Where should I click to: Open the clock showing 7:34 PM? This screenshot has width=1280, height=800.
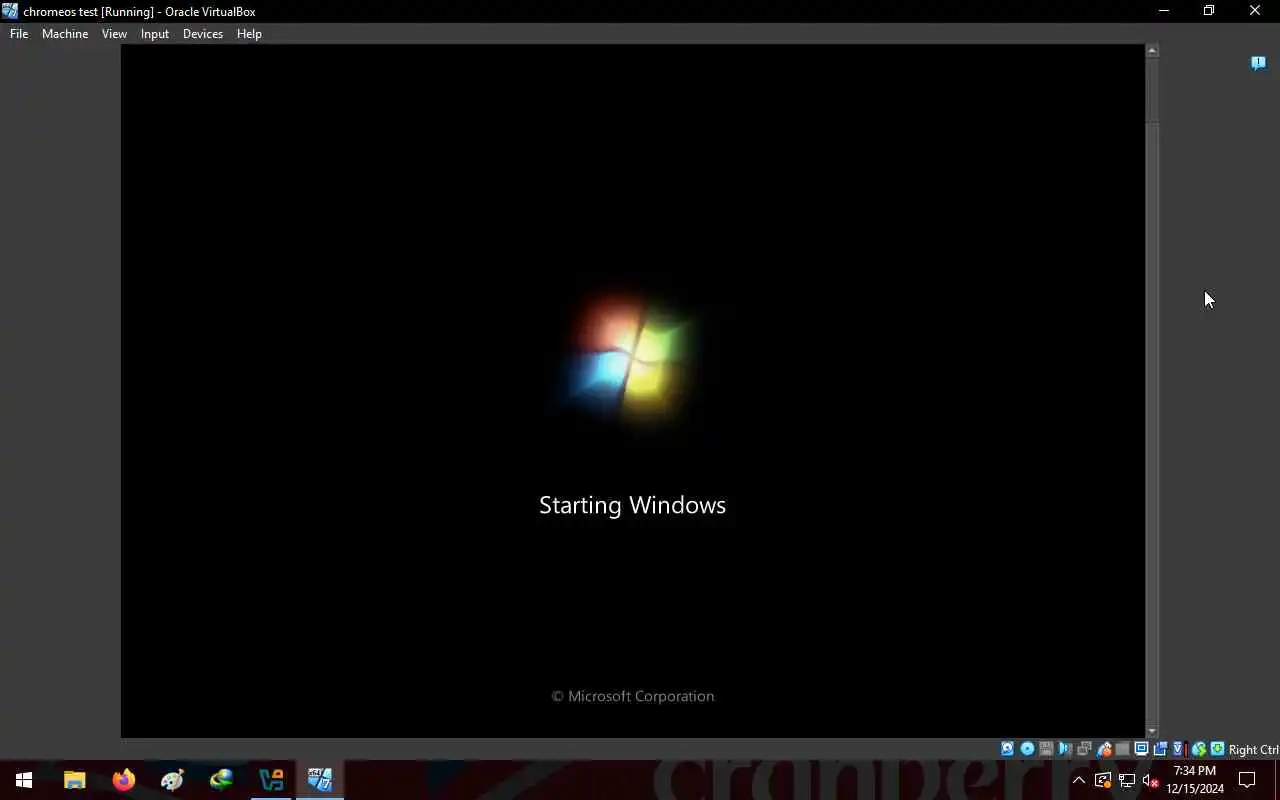pyautogui.click(x=1195, y=780)
